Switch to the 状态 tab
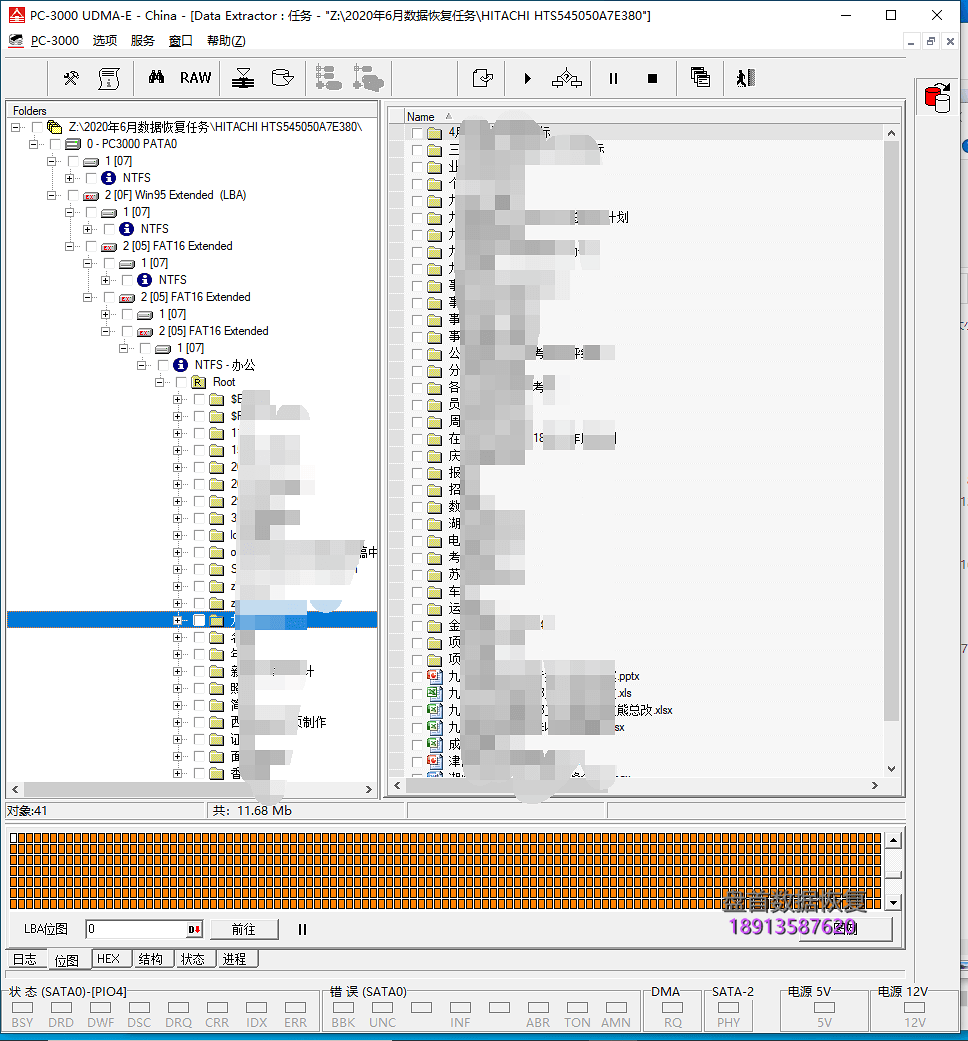The width and height of the screenshot is (968, 1041). click(x=193, y=959)
